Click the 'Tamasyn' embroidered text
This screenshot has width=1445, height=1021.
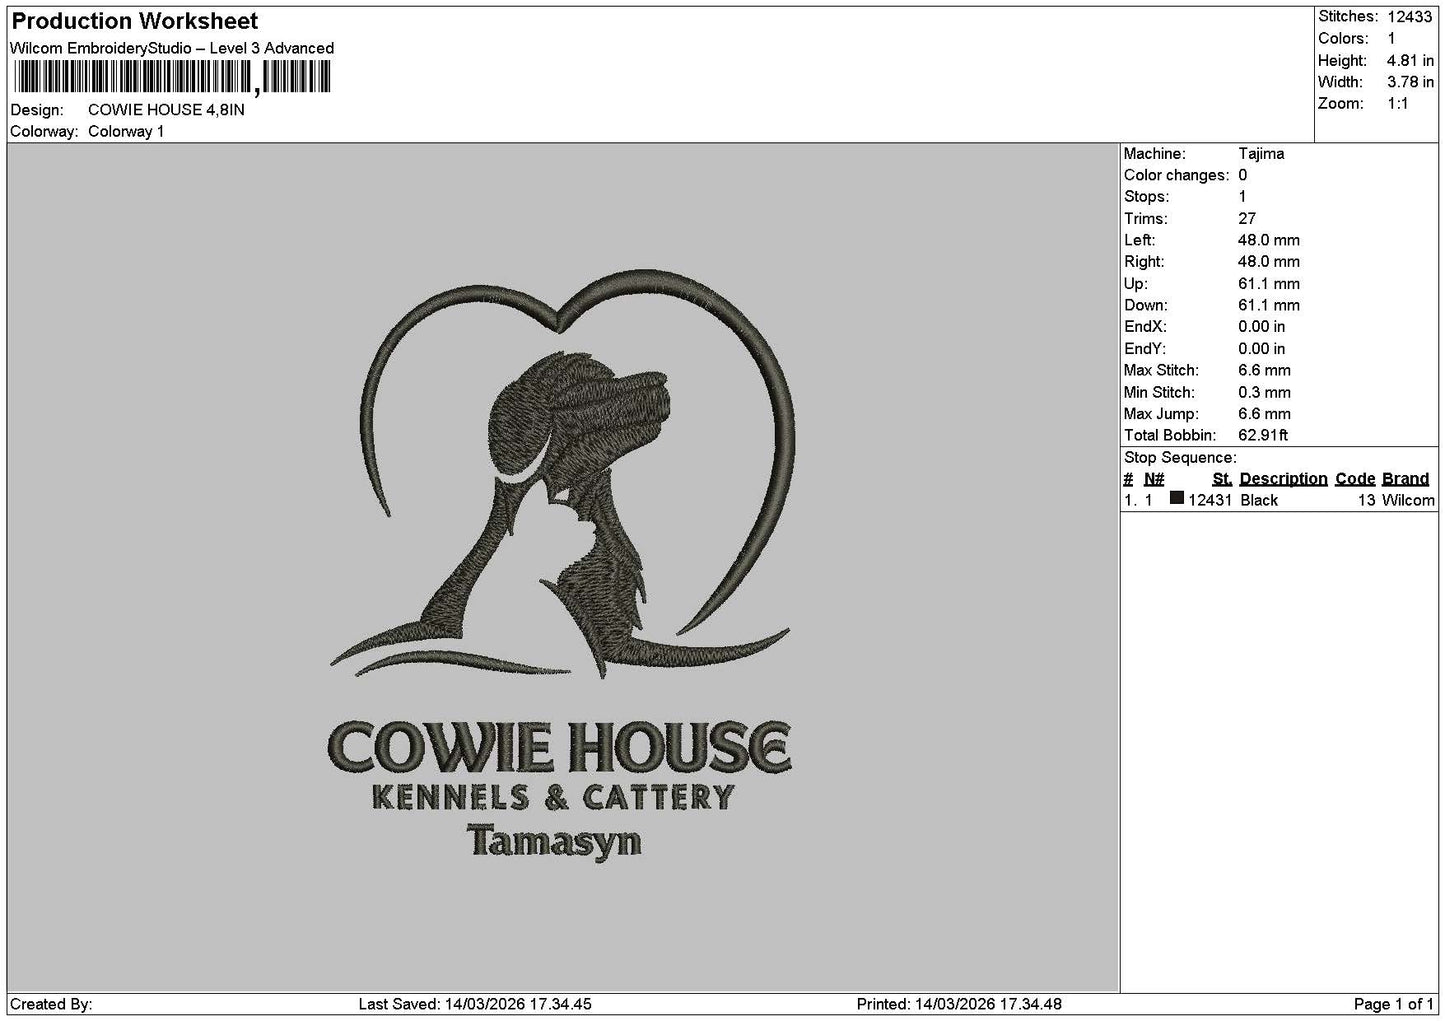pyautogui.click(x=555, y=841)
